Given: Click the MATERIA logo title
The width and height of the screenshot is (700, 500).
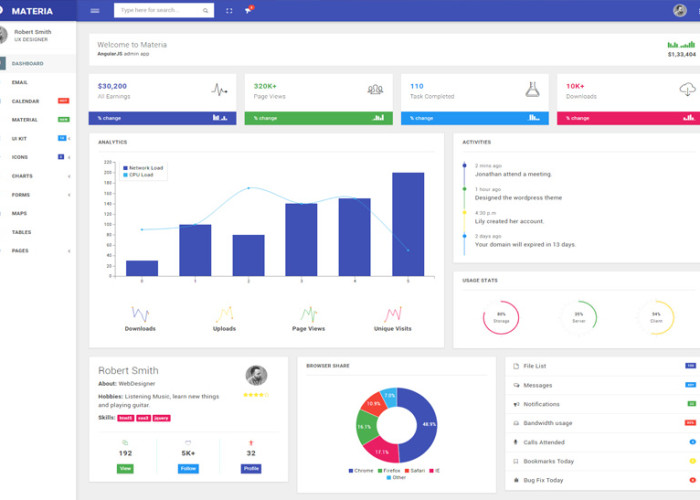Looking at the screenshot, I should (x=32, y=11).
